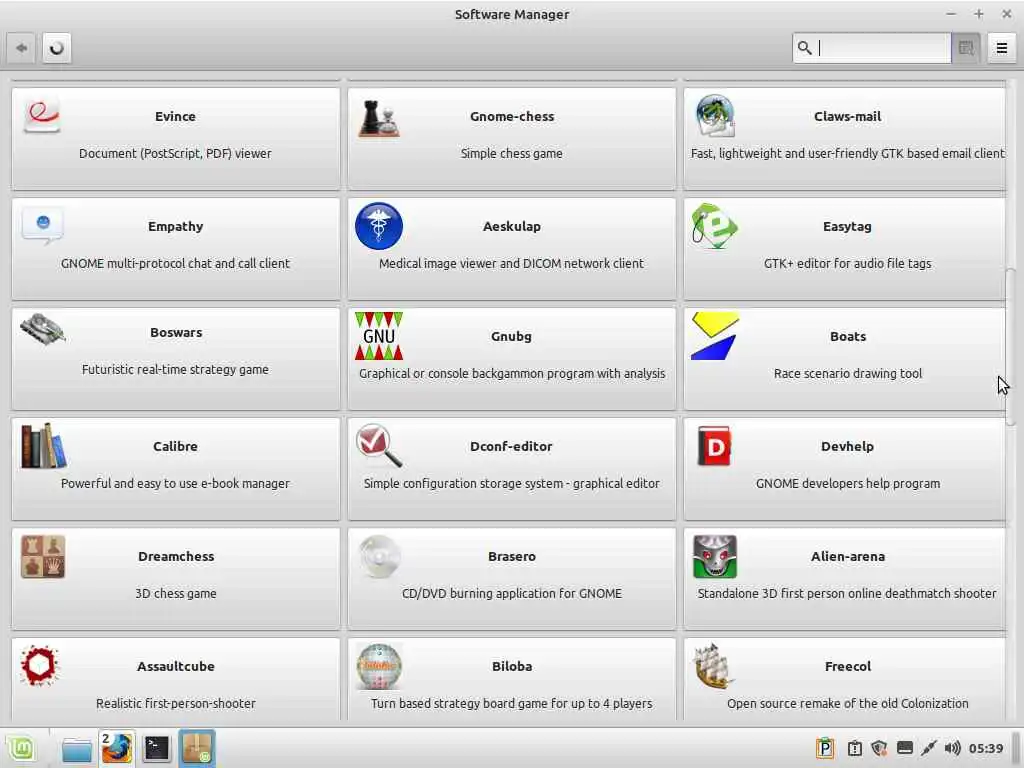The width and height of the screenshot is (1024, 768).
Task: Click the Boswars title
Action: [x=176, y=332]
